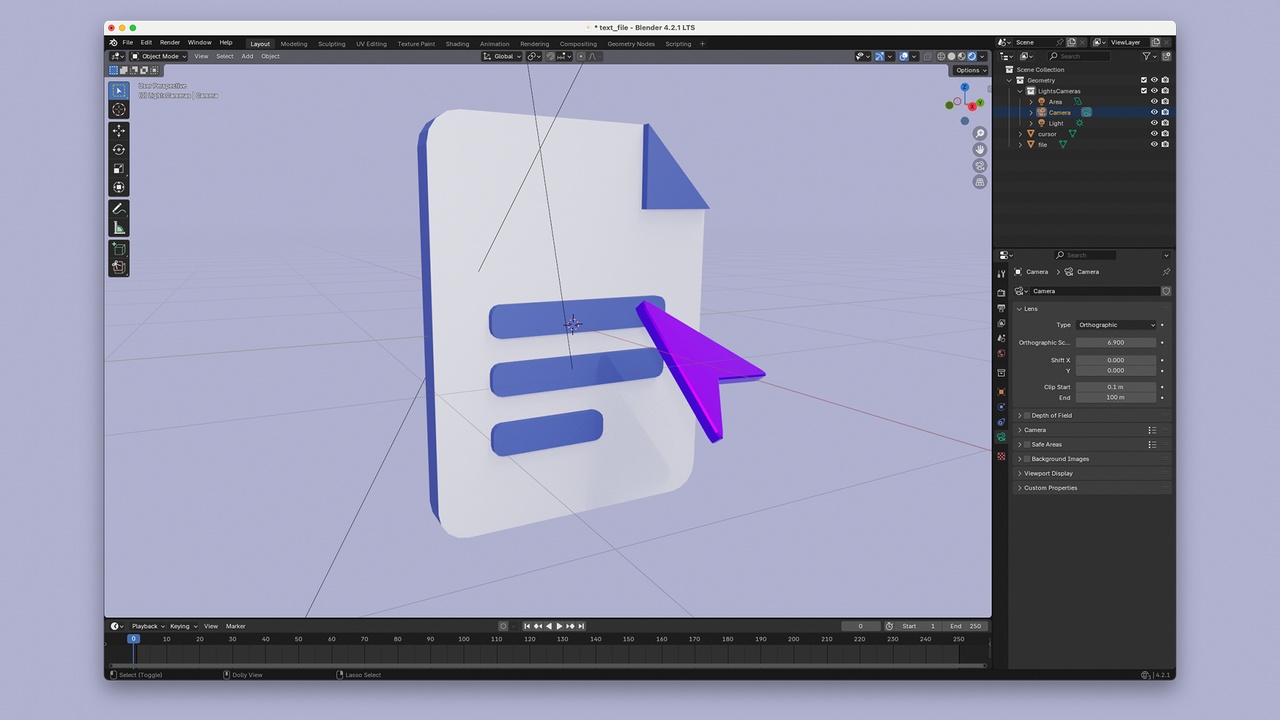The image size is (1280, 720).
Task: Hide the cursor object in viewport
Action: click(x=1154, y=134)
